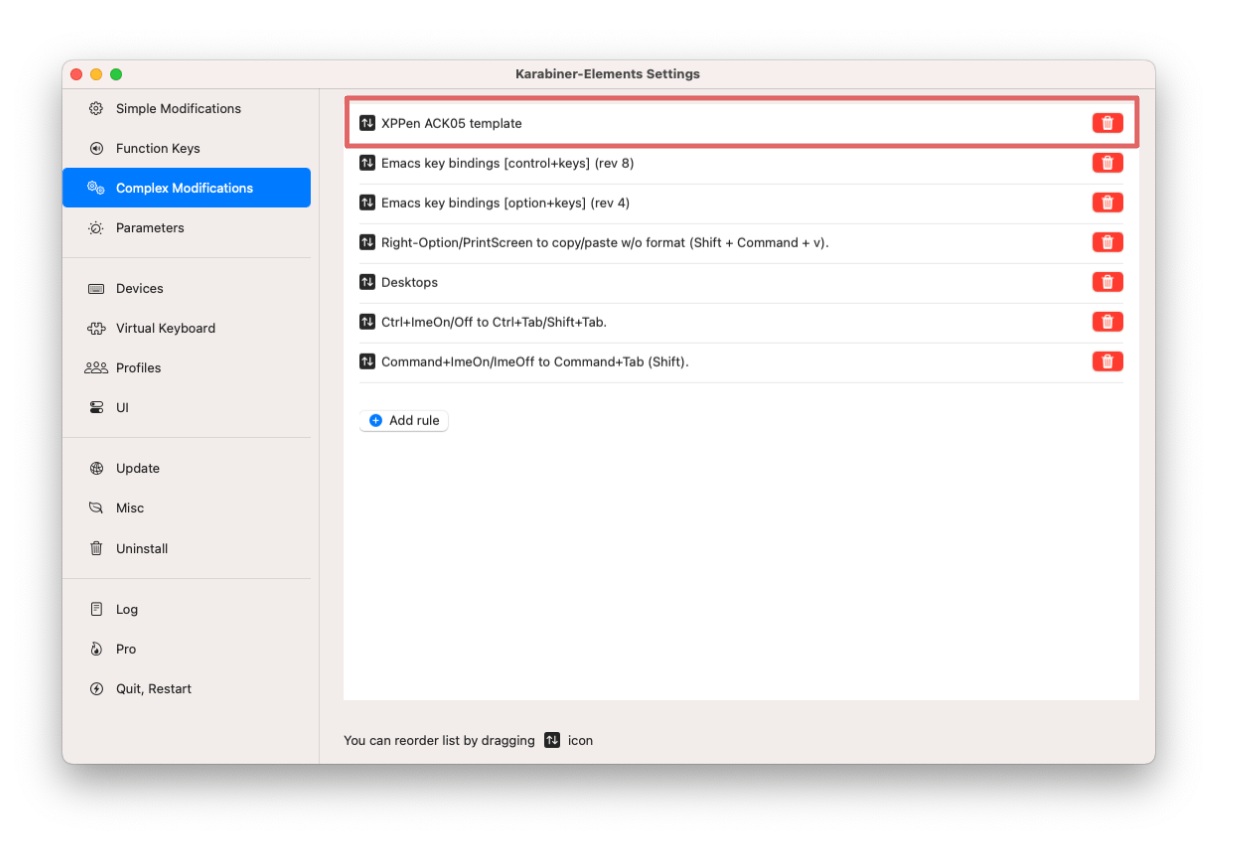Delete Emacs key bindings [option+keys] rule
Viewport: 1236px width, 851px height.
click(1107, 203)
